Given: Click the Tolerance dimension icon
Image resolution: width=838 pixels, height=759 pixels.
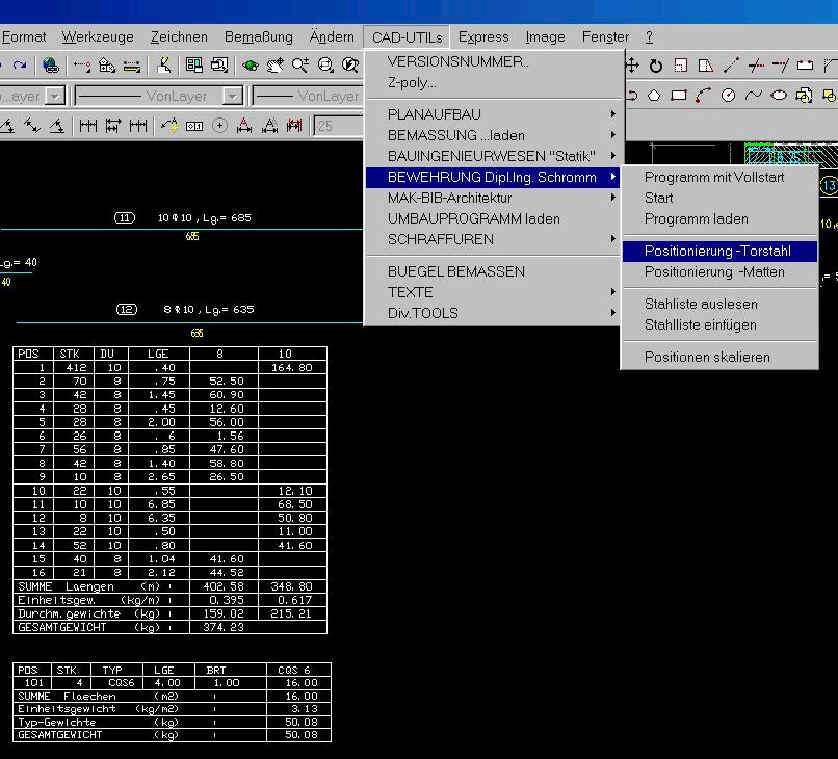Looking at the screenshot, I should [x=194, y=126].
